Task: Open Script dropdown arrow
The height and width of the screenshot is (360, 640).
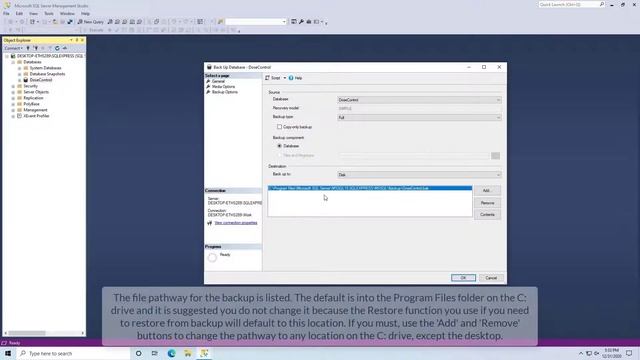Action: pos(284,78)
